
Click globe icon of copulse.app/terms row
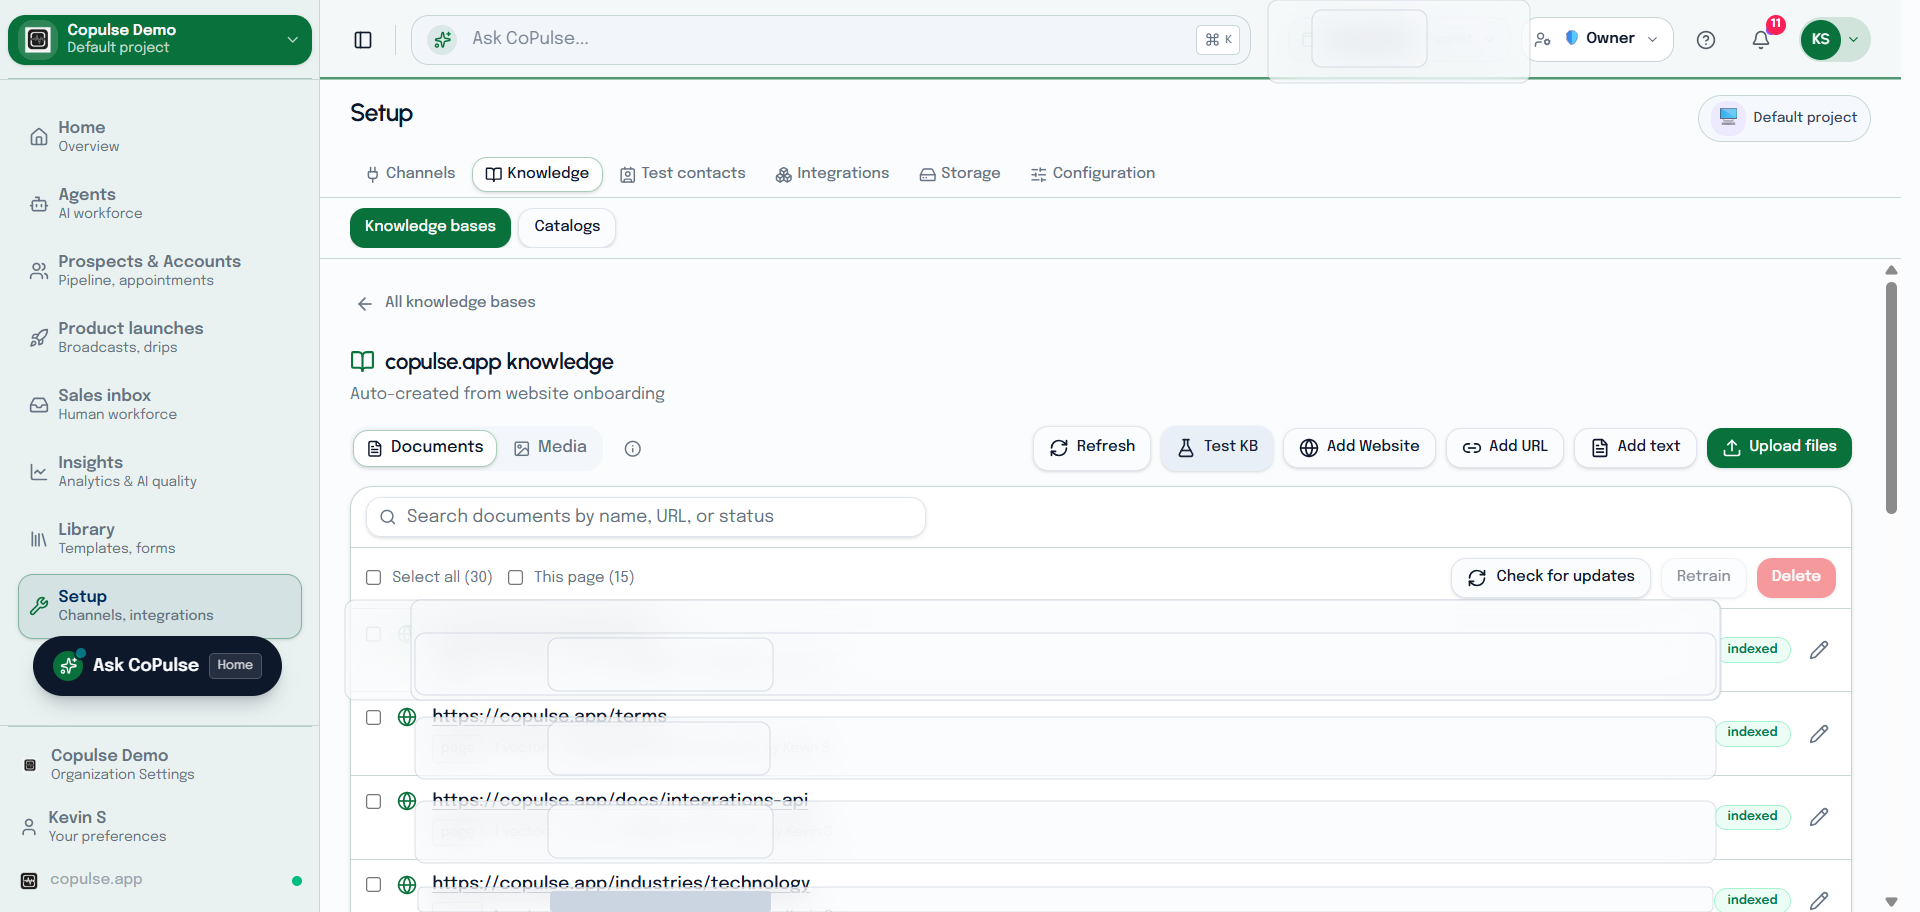[x=407, y=717]
